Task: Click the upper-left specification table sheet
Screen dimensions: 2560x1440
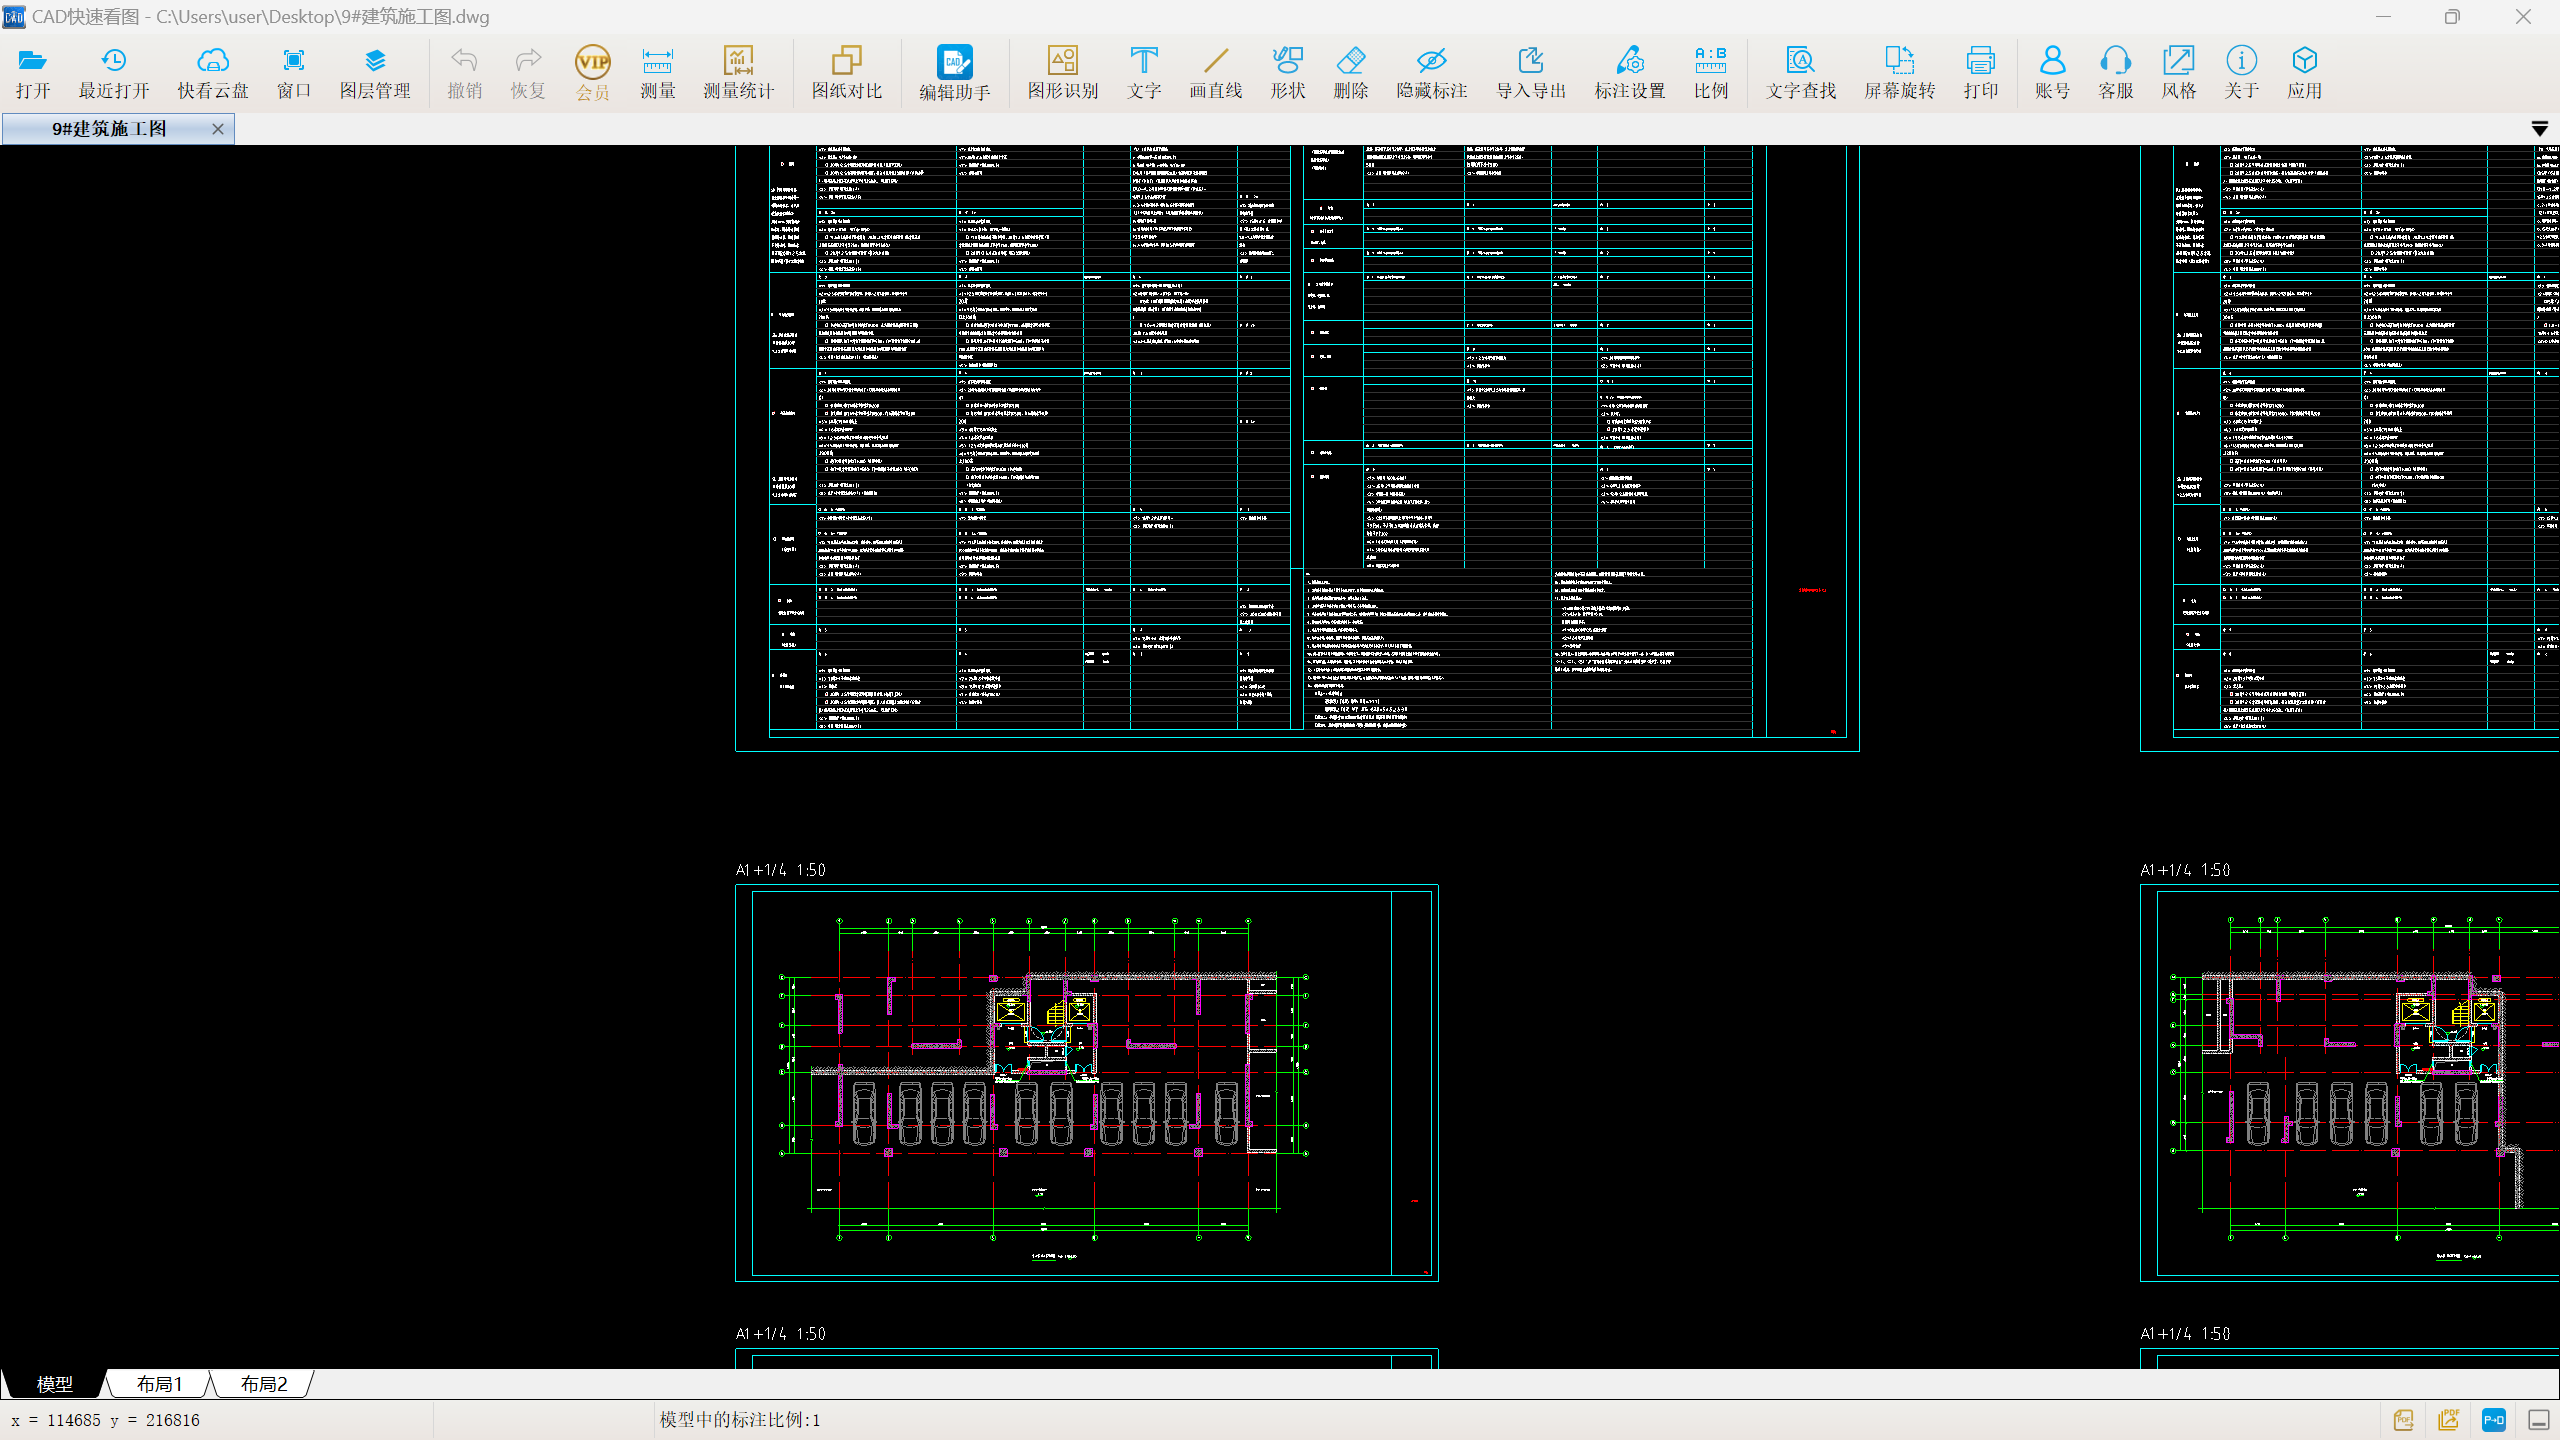Action: (1297, 448)
